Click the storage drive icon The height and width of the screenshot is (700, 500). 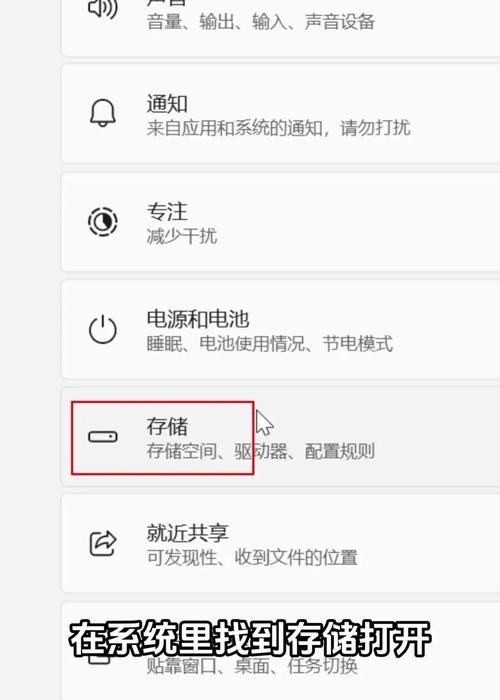(x=103, y=437)
